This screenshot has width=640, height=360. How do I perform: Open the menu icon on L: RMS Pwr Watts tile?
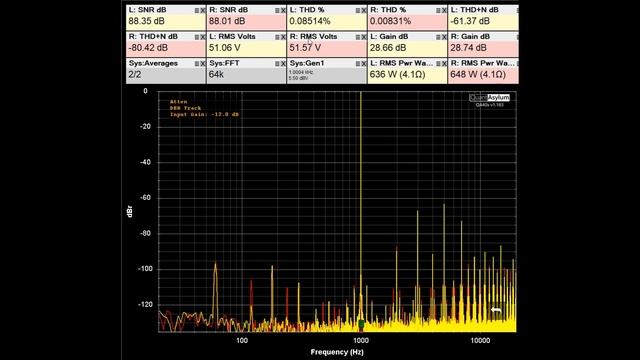click(x=438, y=64)
